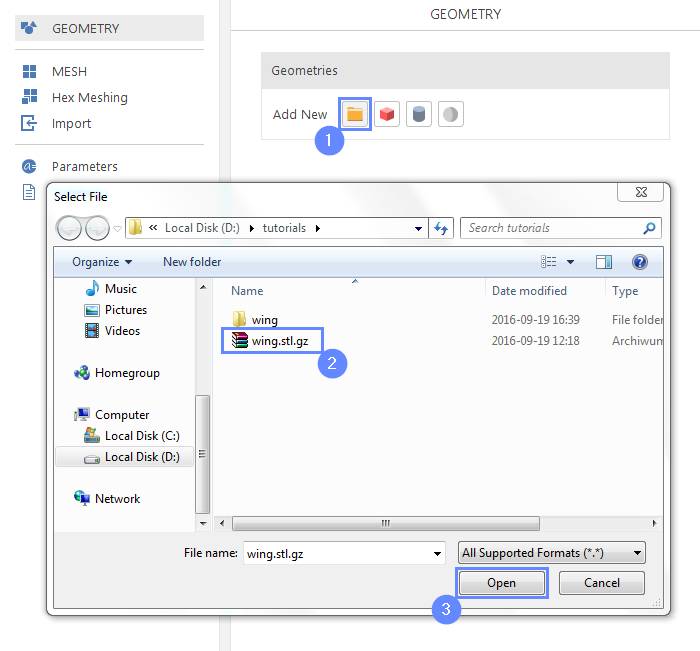Click the down arrow of navigation pane scrollbar
Image resolution: width=700 pixels, height=651 pixels.
click(x=203, y=523)
